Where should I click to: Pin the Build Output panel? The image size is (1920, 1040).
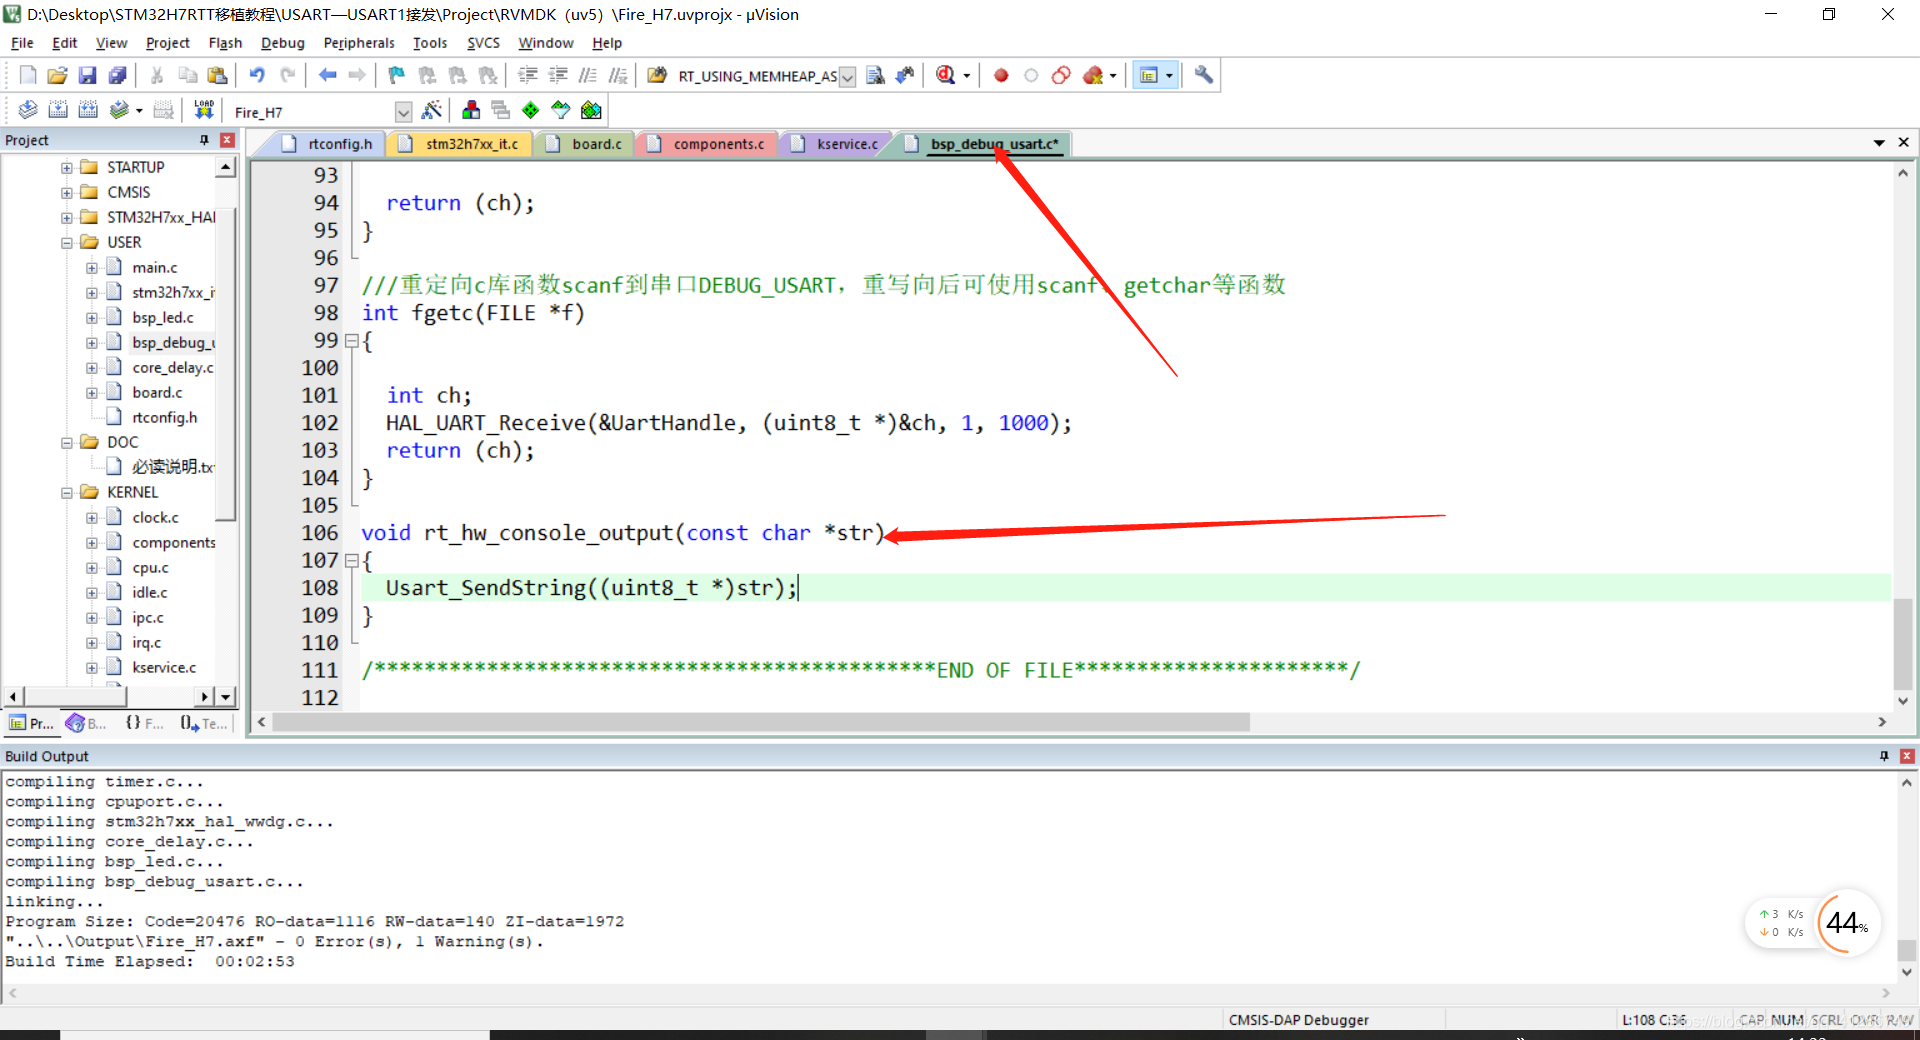tap(1884, 756)
